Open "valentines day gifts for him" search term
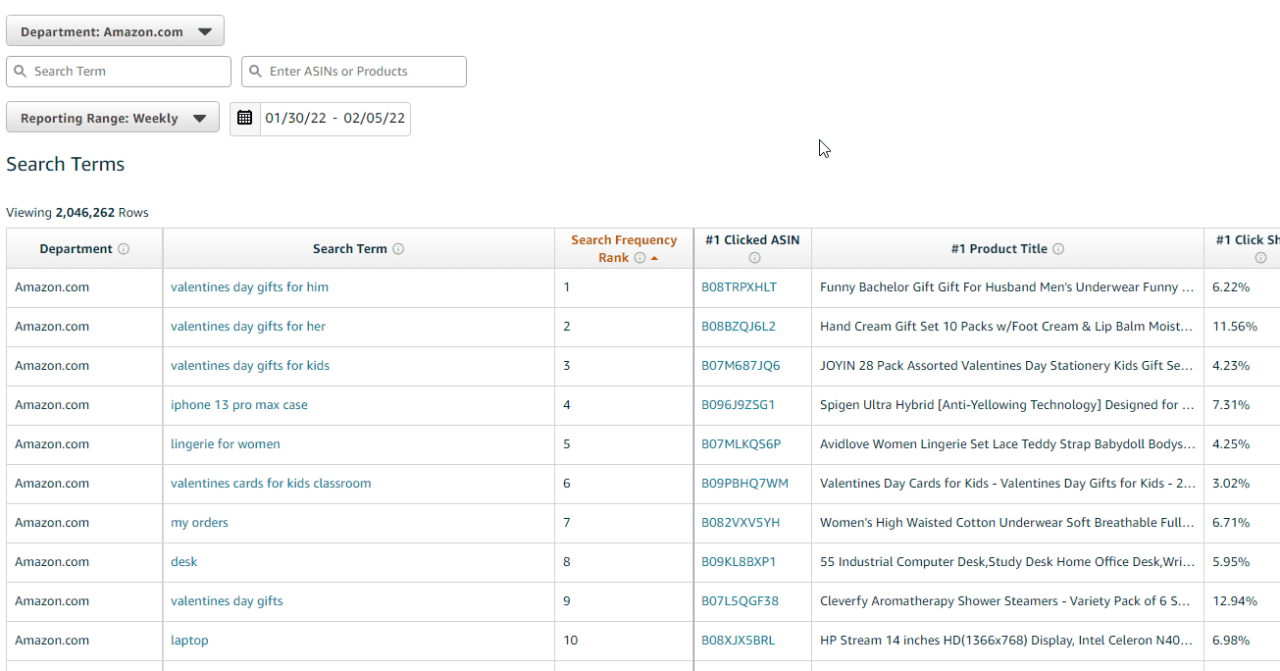The height and width of the screenshot is (671, 1280). point(249,287)
